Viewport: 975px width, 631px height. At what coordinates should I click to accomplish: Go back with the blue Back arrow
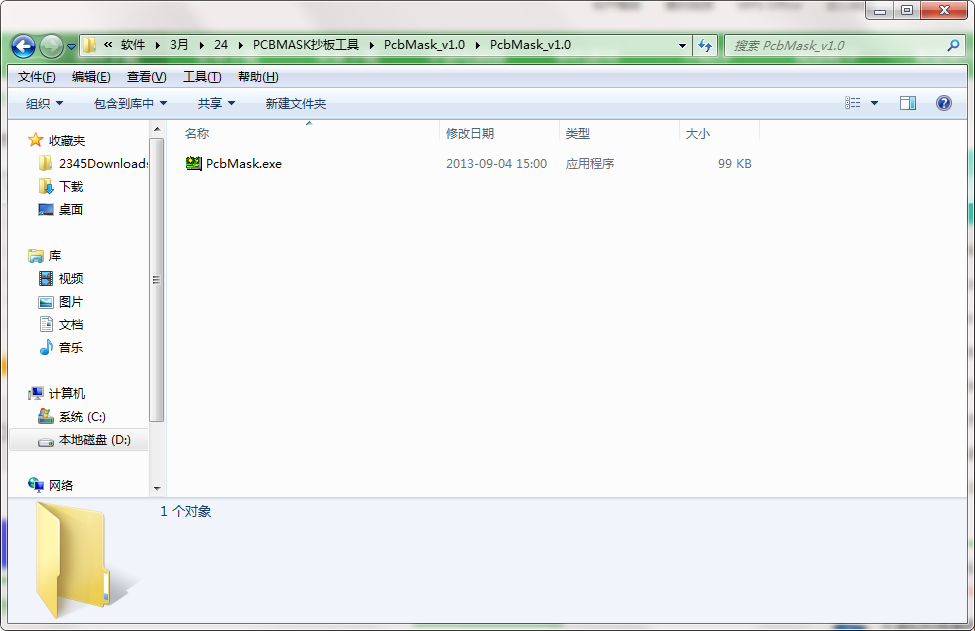coord(24,46)
